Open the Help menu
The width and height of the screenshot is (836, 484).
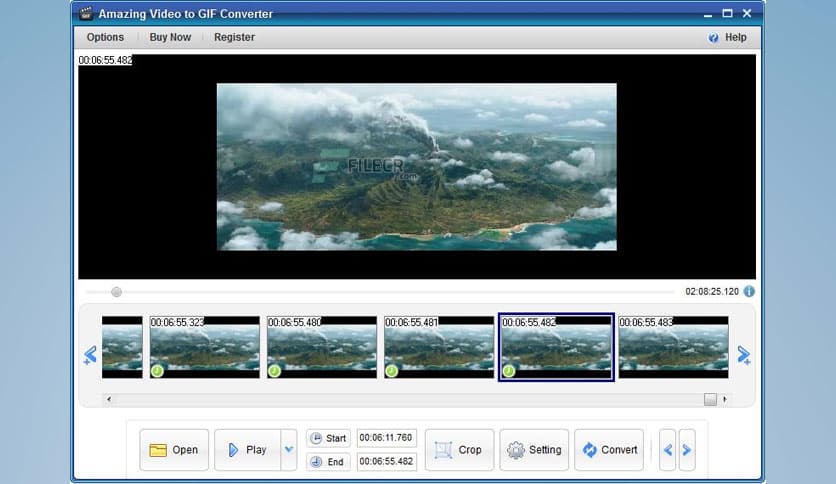point(728,37)
